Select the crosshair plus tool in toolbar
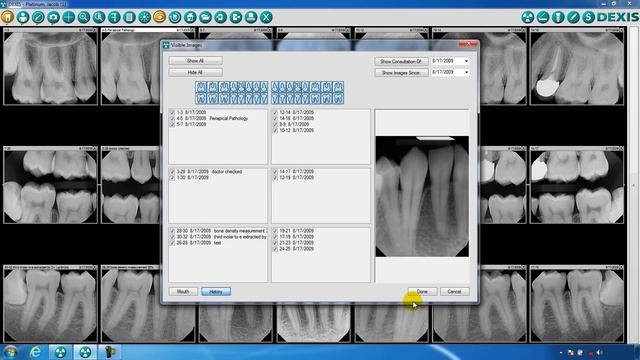The width and height of the screenshot is (640, 360). coord(68,17)
